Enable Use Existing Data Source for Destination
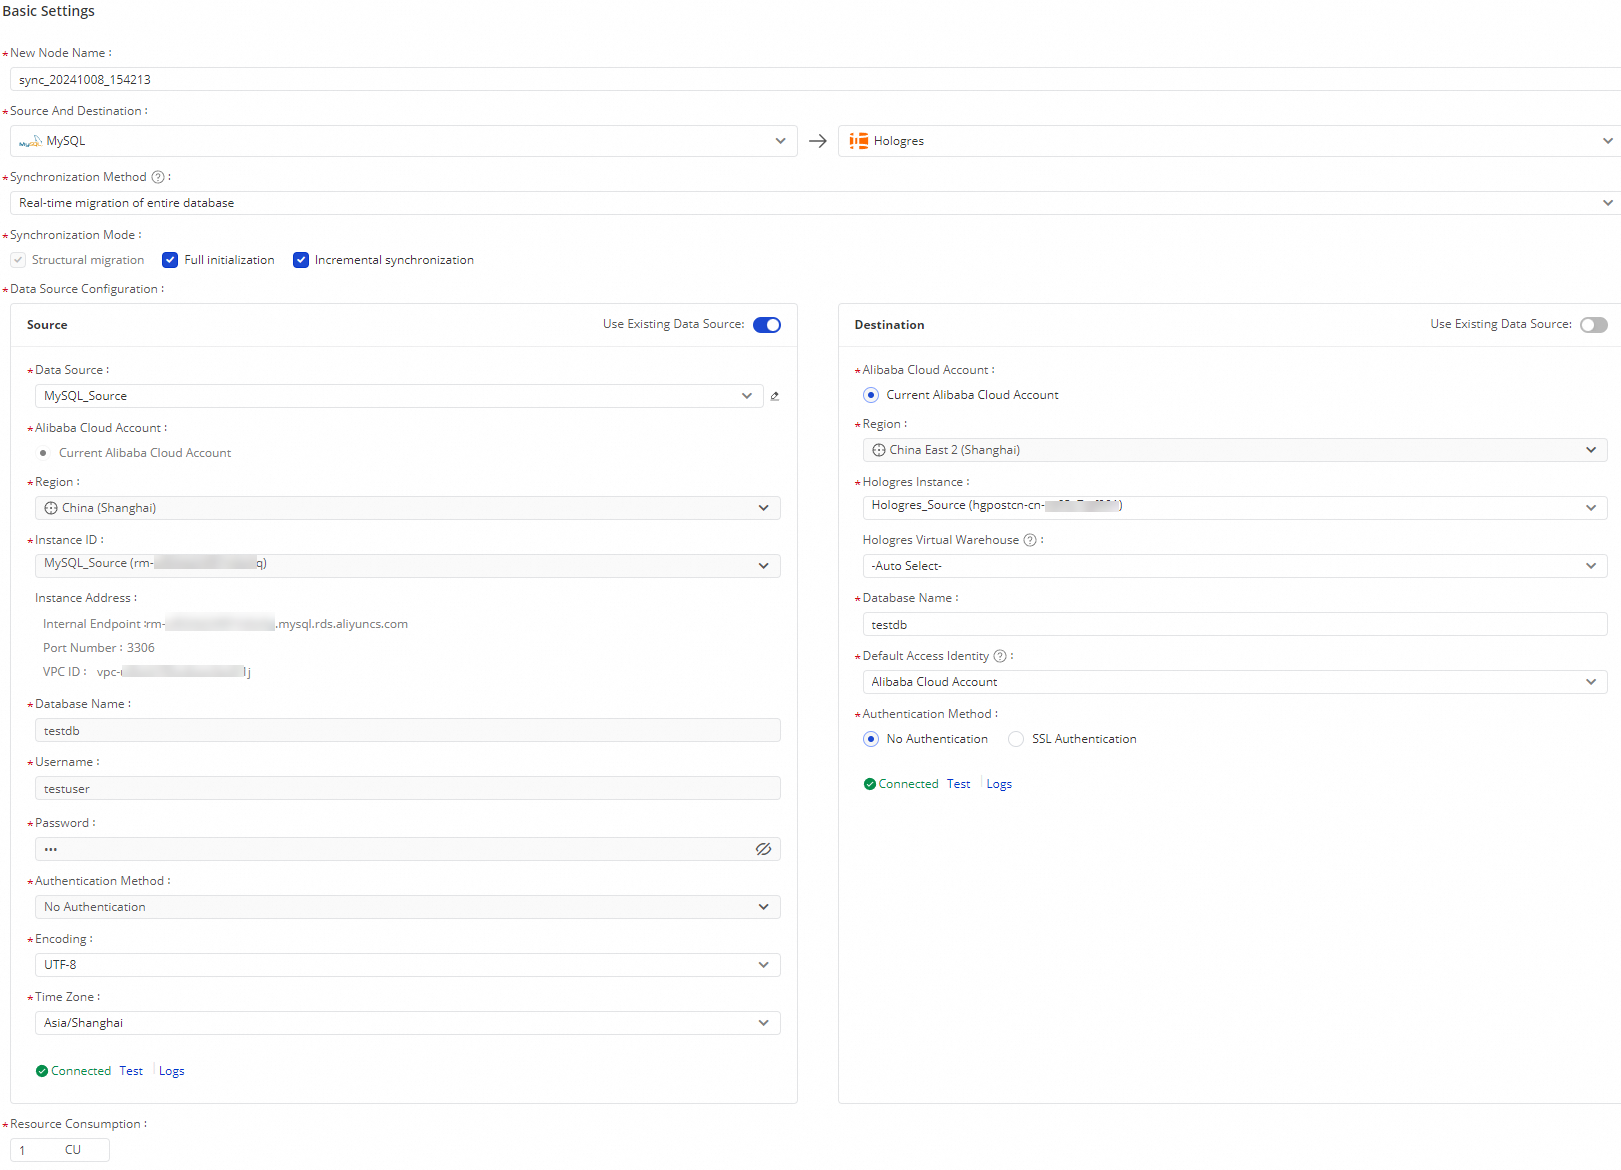Image resolution: width=1621 pixels, height=1170 pixels. point(1594,325)
